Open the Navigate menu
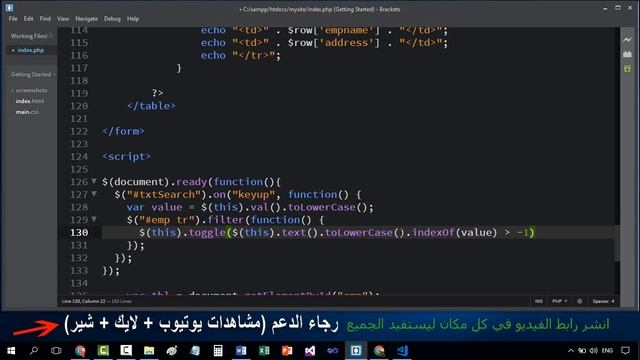The image size is (640, 360). (87, 19)
